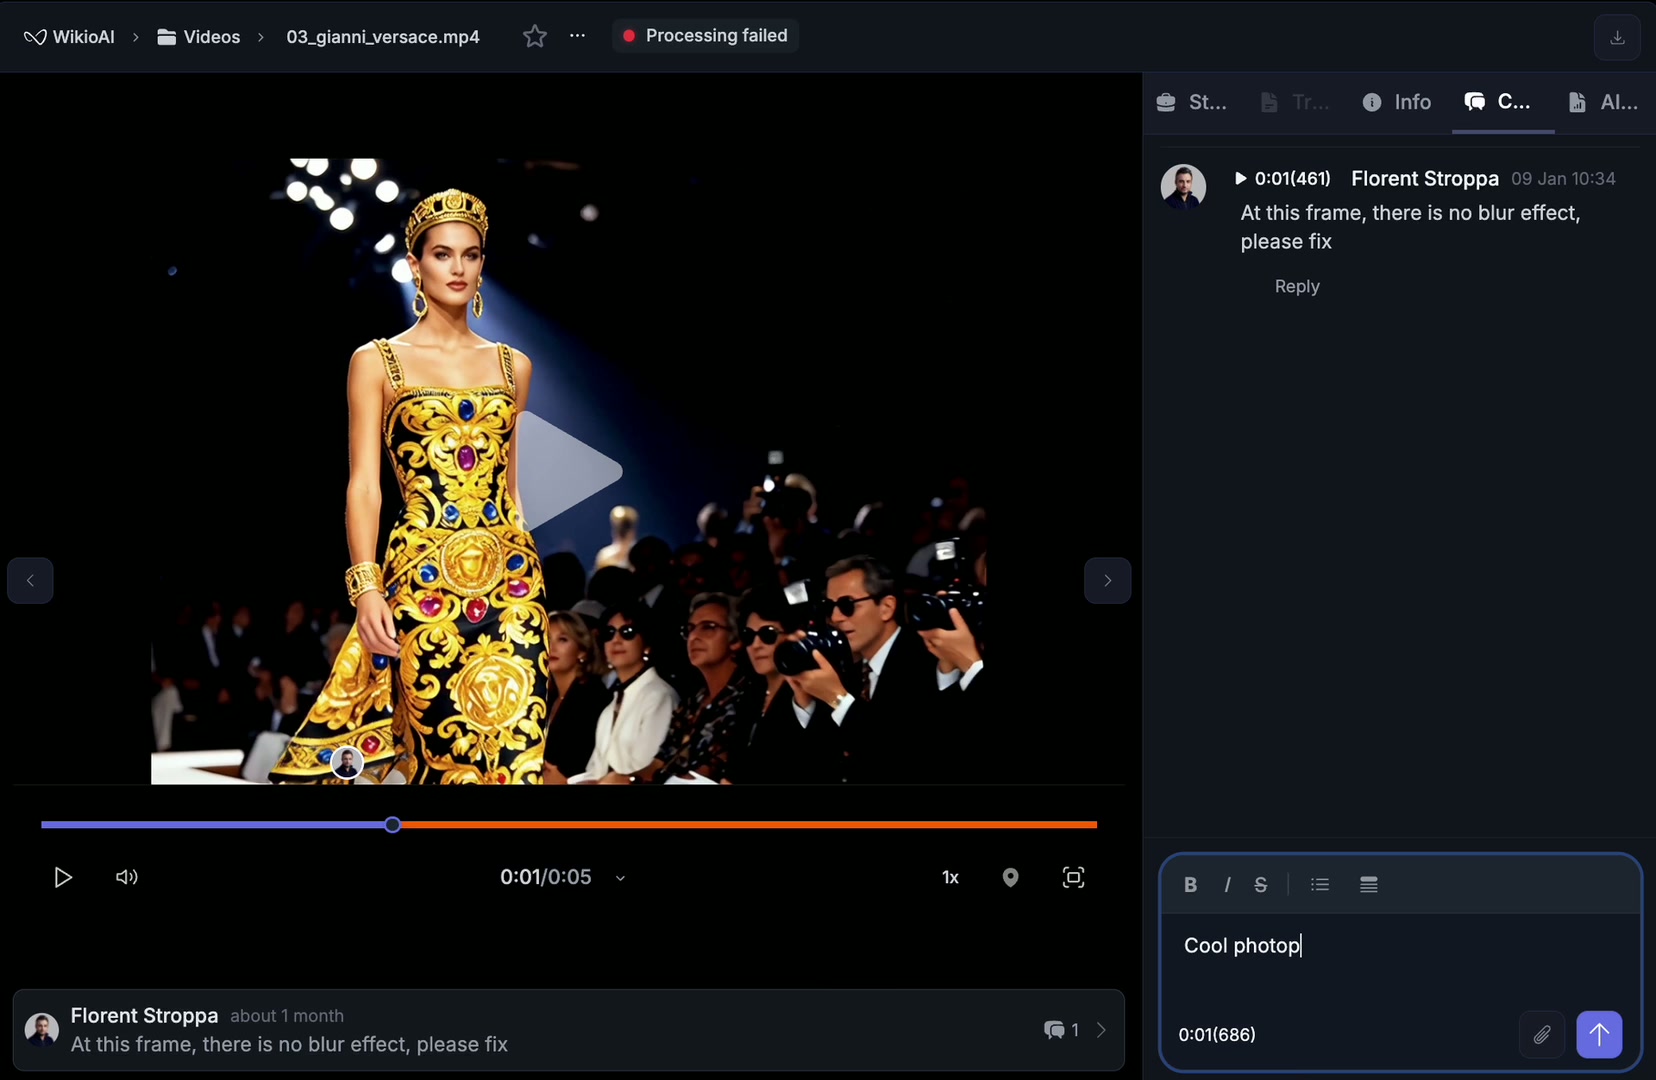Open the more options menu near file name

578,36
